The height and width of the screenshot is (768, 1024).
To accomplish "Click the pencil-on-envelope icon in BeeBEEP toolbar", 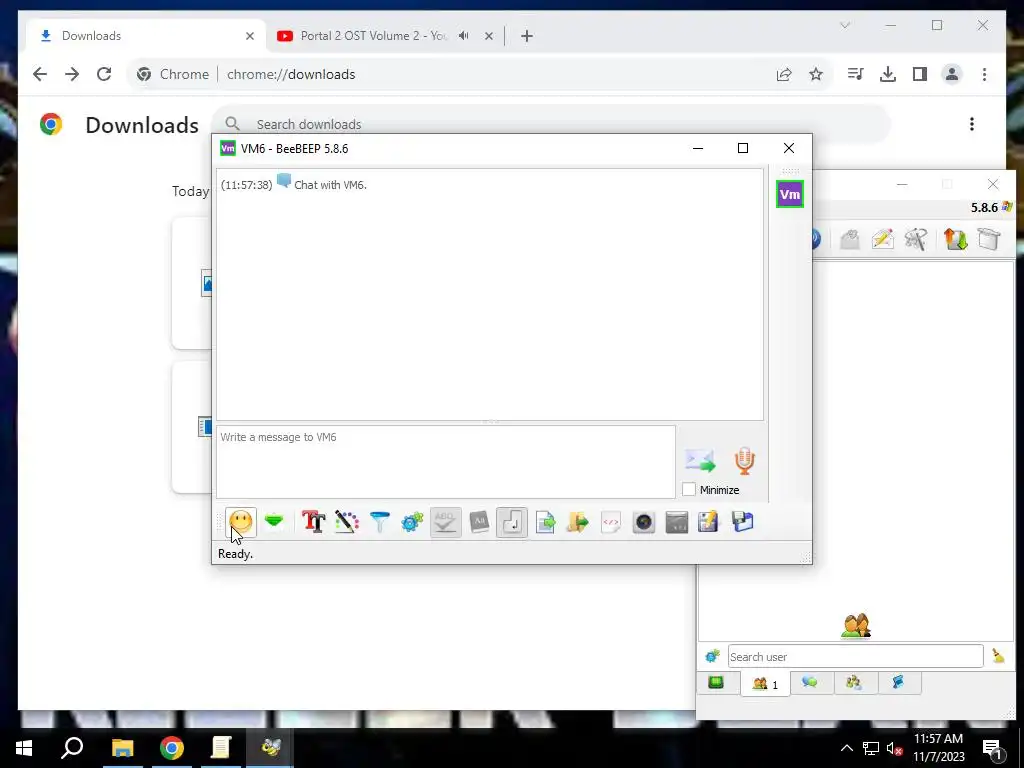I will (882, 239).
